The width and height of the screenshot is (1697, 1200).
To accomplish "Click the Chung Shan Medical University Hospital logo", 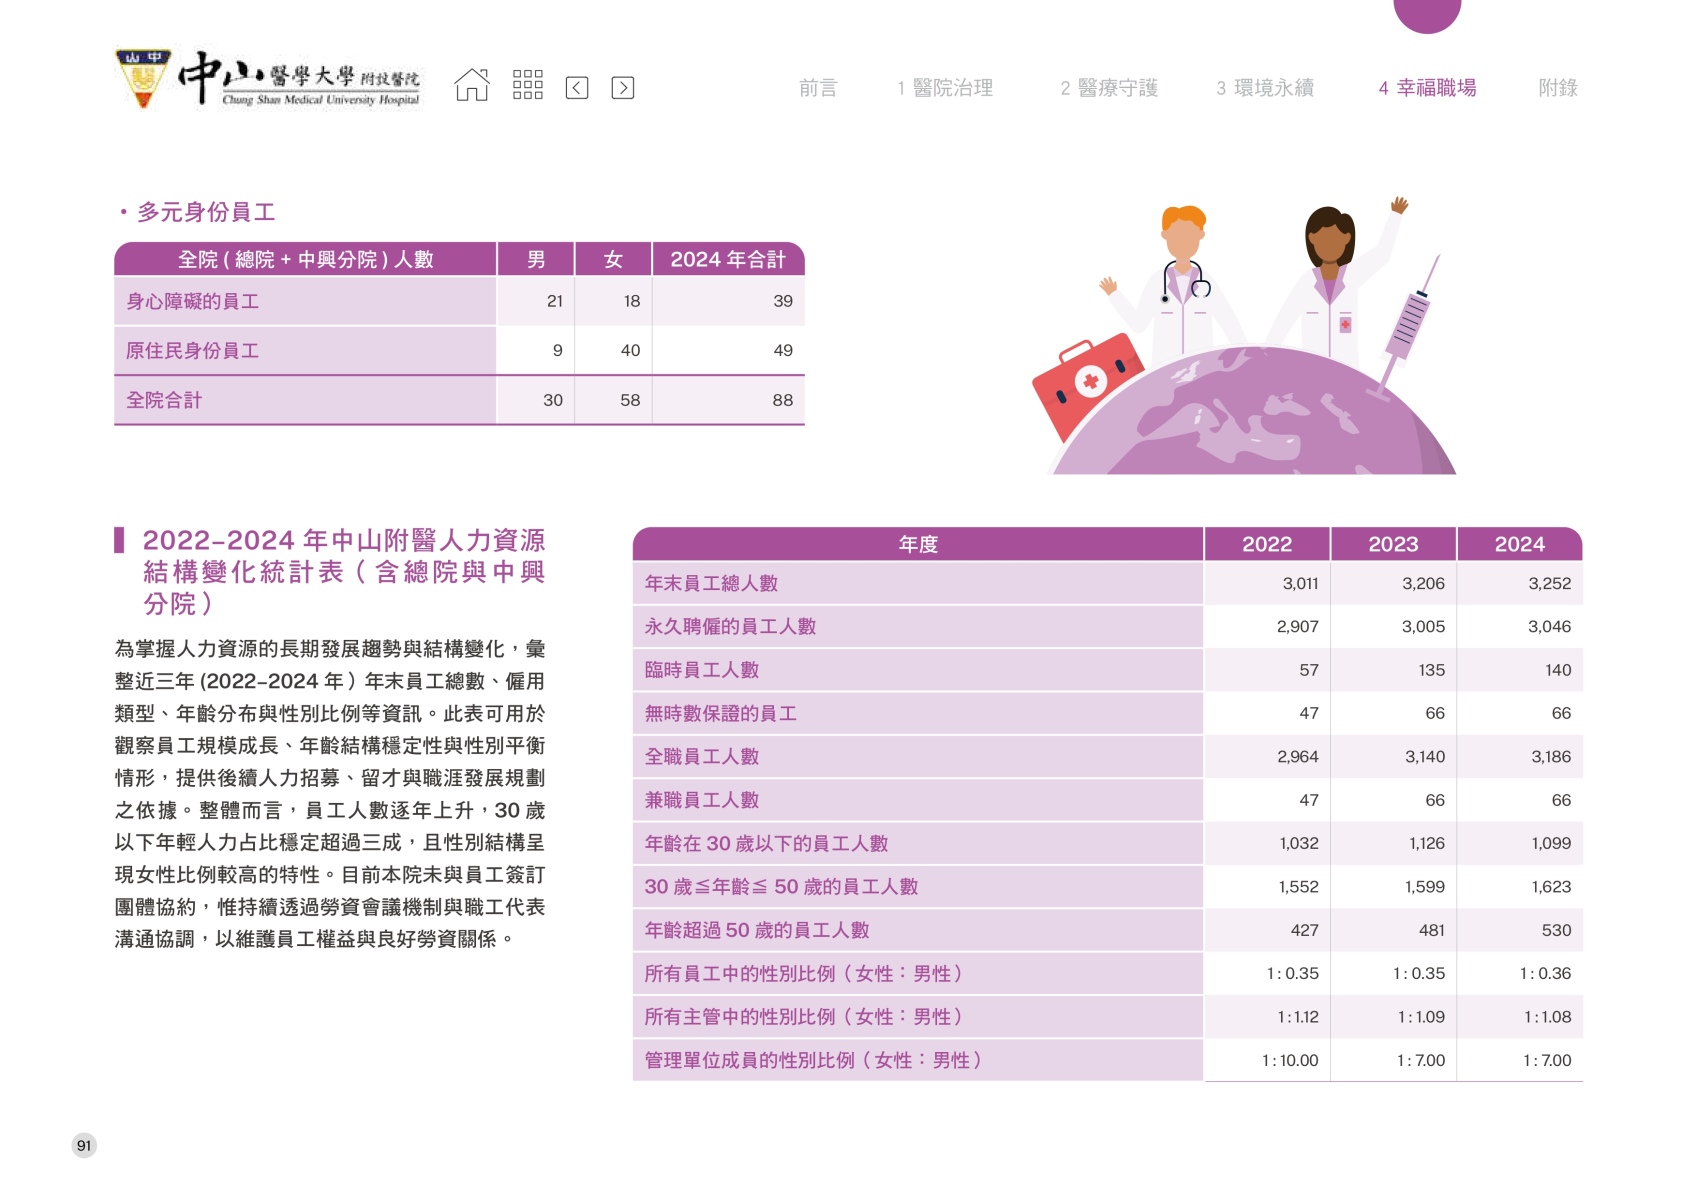I will [x=269, y=79].
